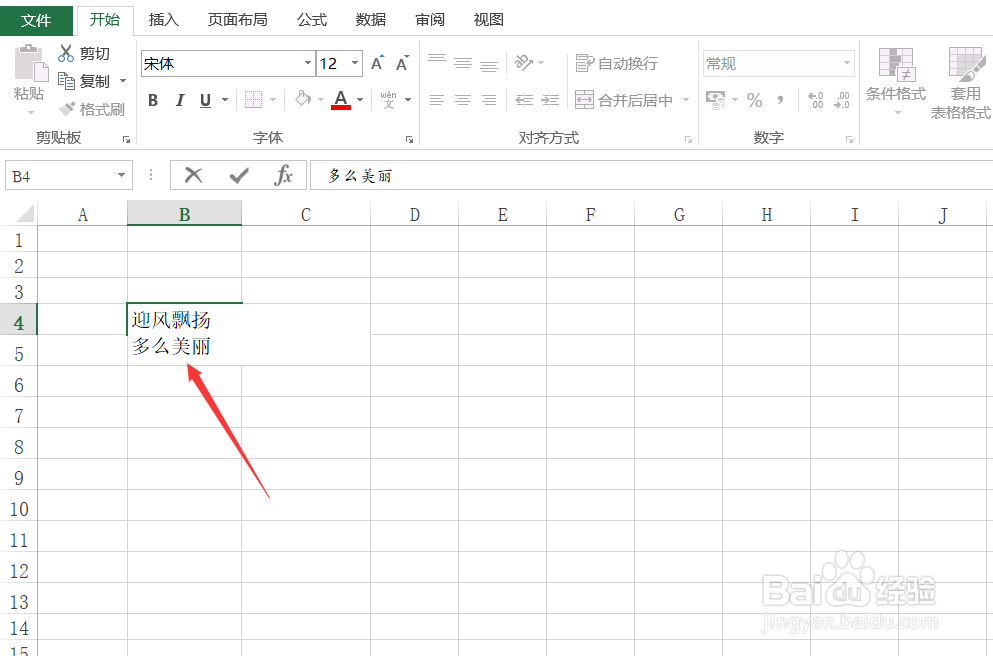Launch the 剪贴板 clipboard dialog
Viewport: 993px width, 656px height.
click(127, 139)
